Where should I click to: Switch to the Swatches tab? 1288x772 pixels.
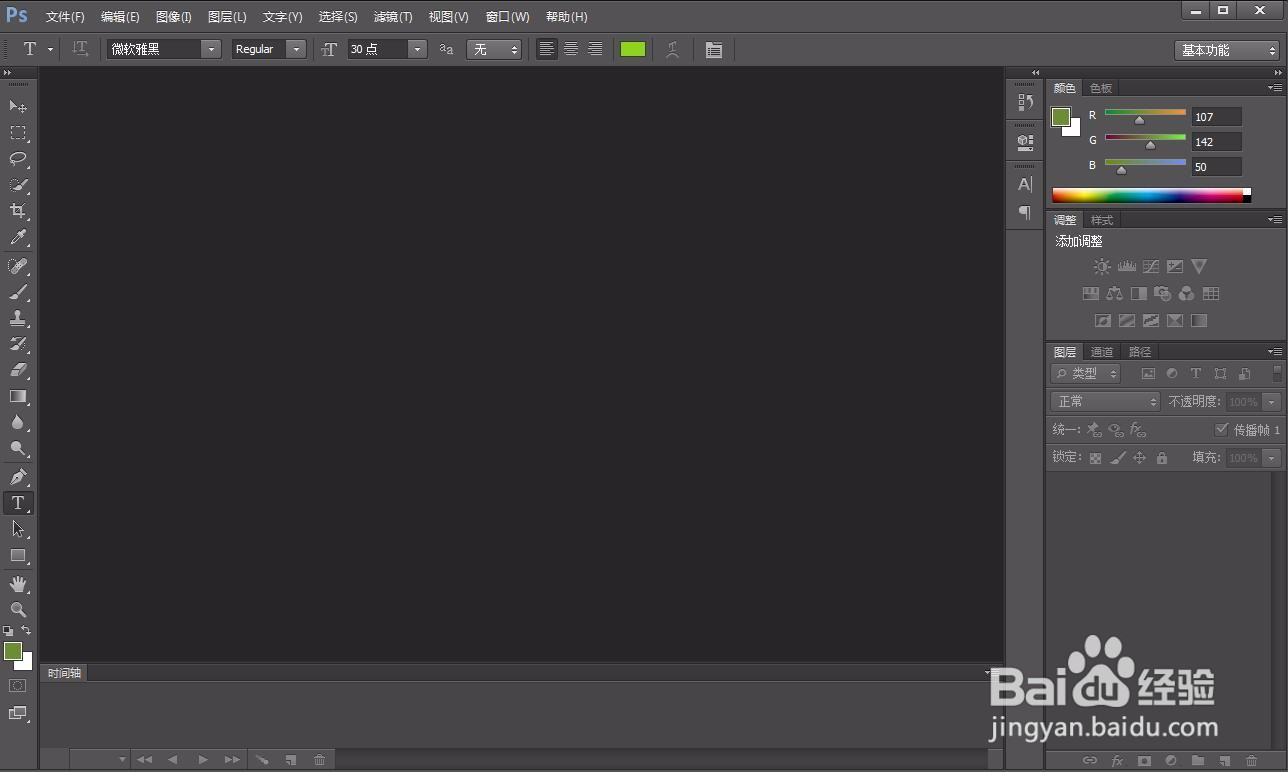[x=1101, y=88]
